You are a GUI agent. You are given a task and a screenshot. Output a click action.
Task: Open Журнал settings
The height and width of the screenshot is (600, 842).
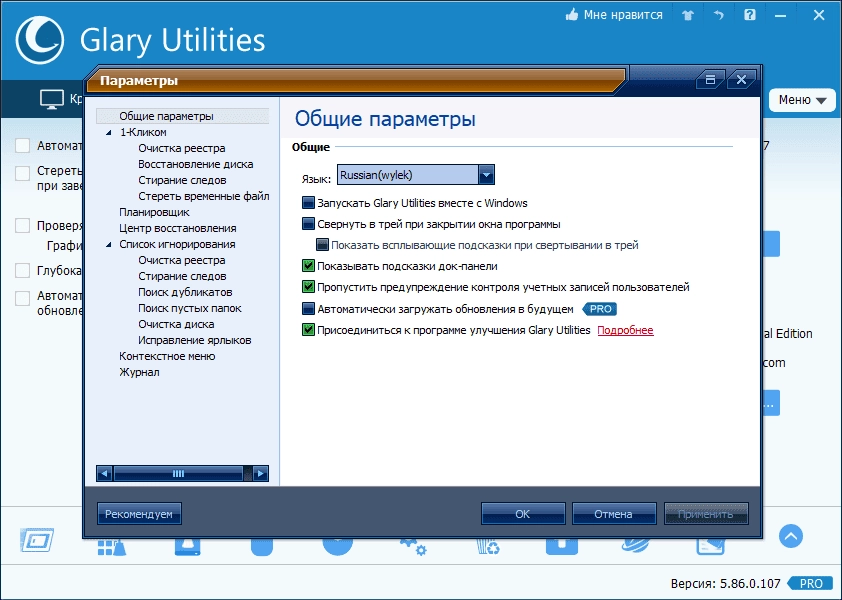[x=139, y=372]
